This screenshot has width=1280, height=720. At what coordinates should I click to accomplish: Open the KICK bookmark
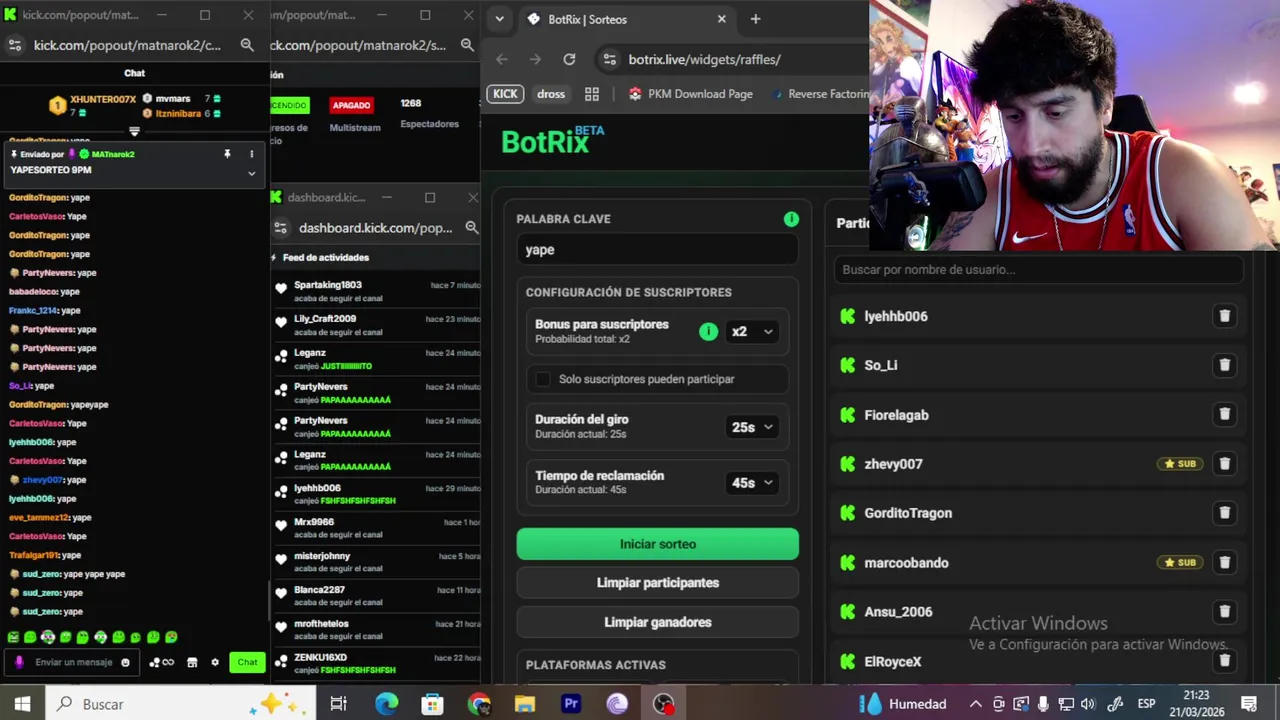pyautogui.click(x=505, y=94)
